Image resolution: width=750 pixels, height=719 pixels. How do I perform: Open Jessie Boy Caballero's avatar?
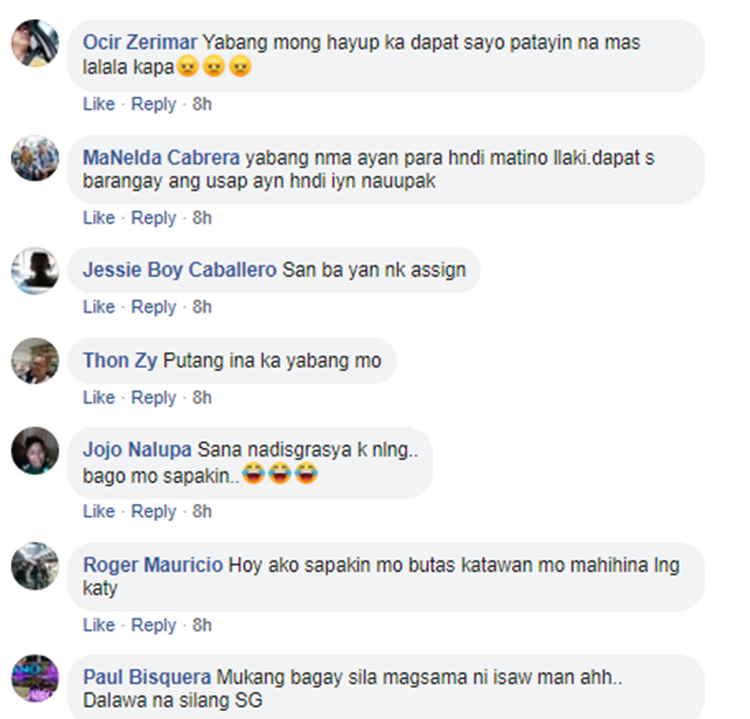coord(35,271)
